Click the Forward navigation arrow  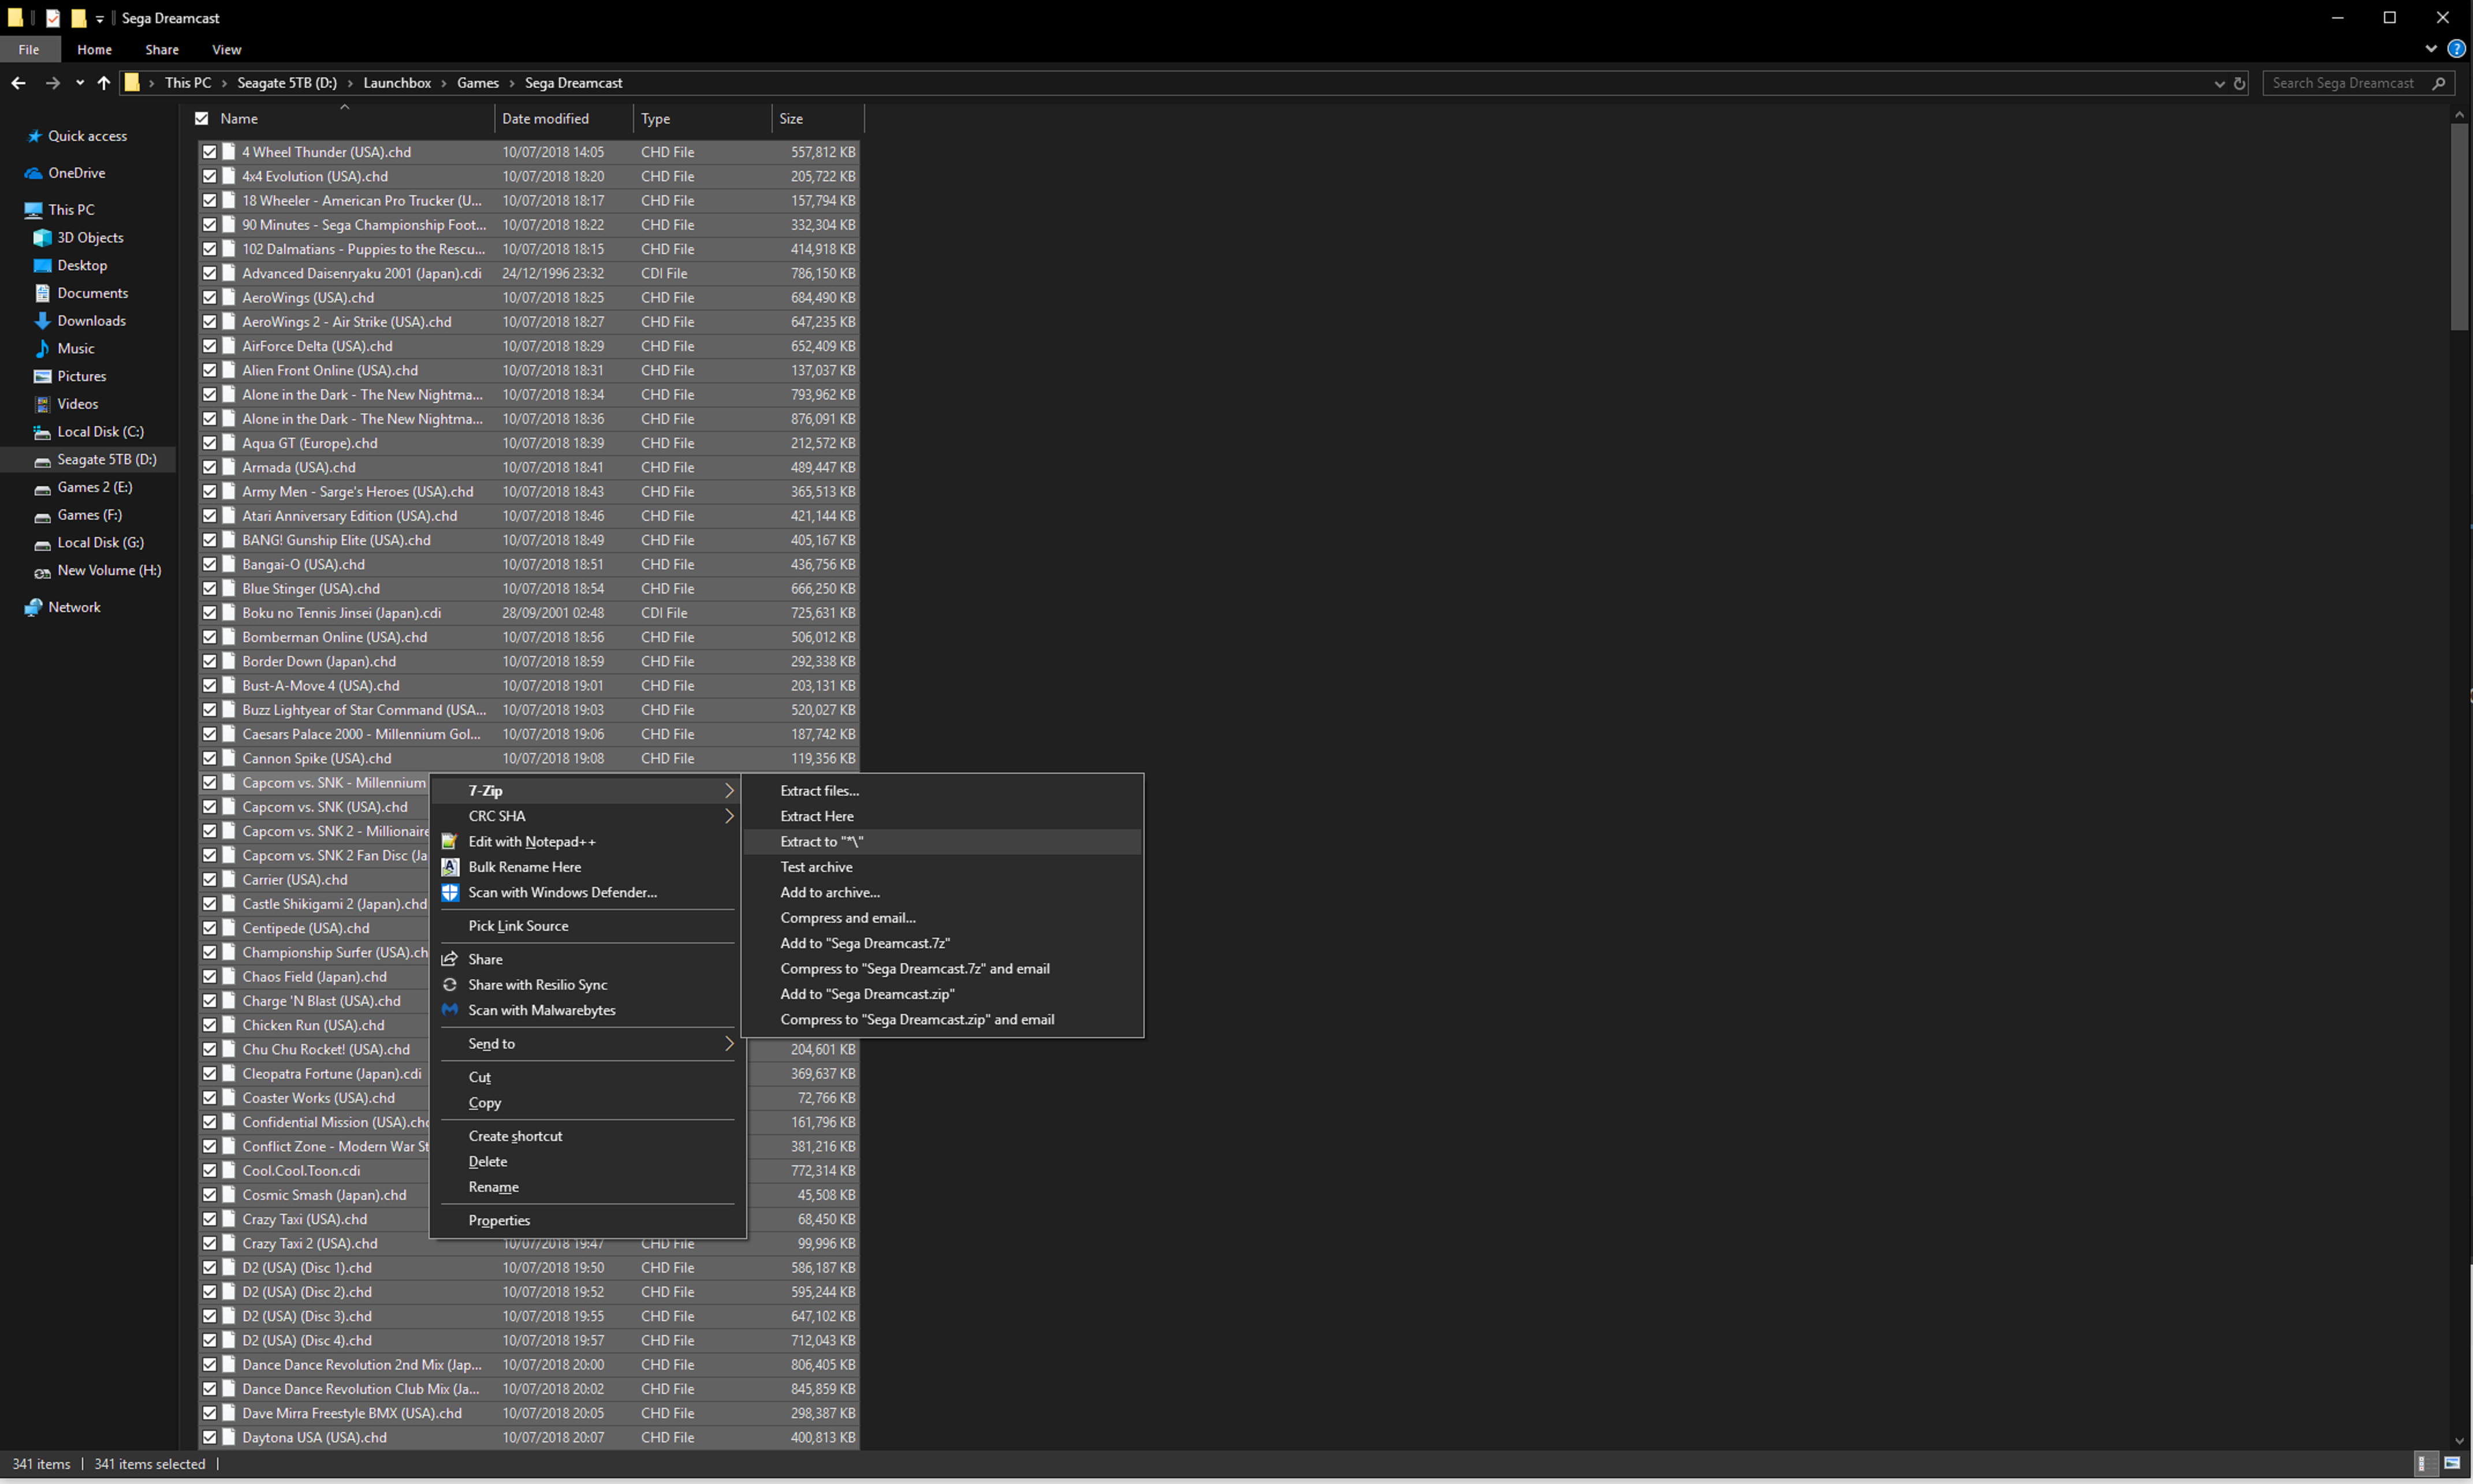coord(52,83)
